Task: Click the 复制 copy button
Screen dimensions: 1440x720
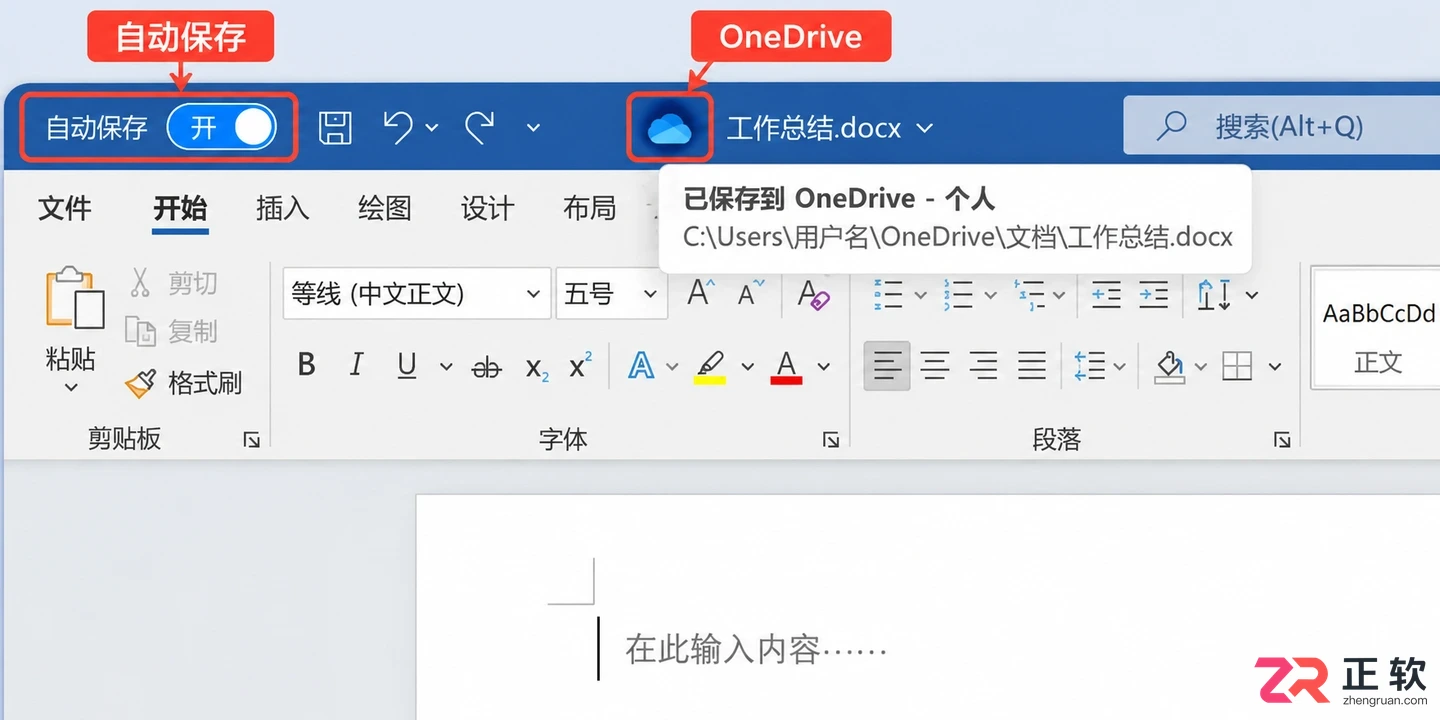Action: coord(173,331)
